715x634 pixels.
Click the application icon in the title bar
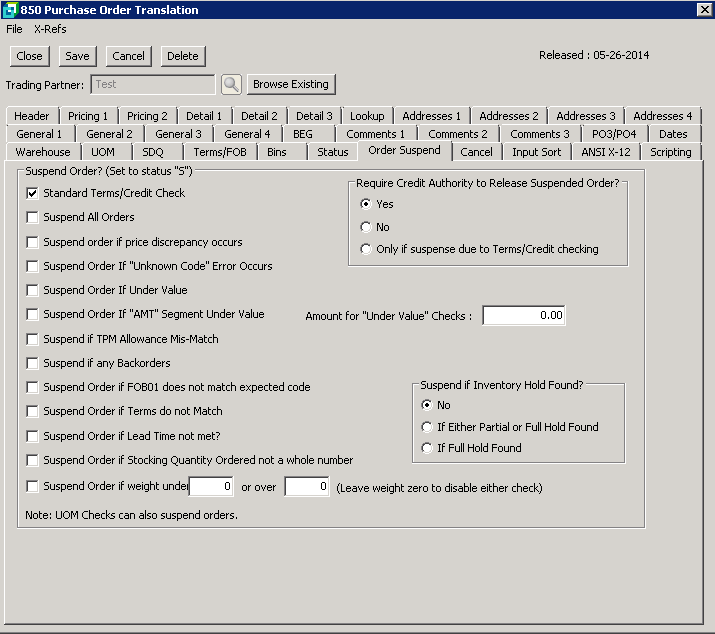point(10,10)
